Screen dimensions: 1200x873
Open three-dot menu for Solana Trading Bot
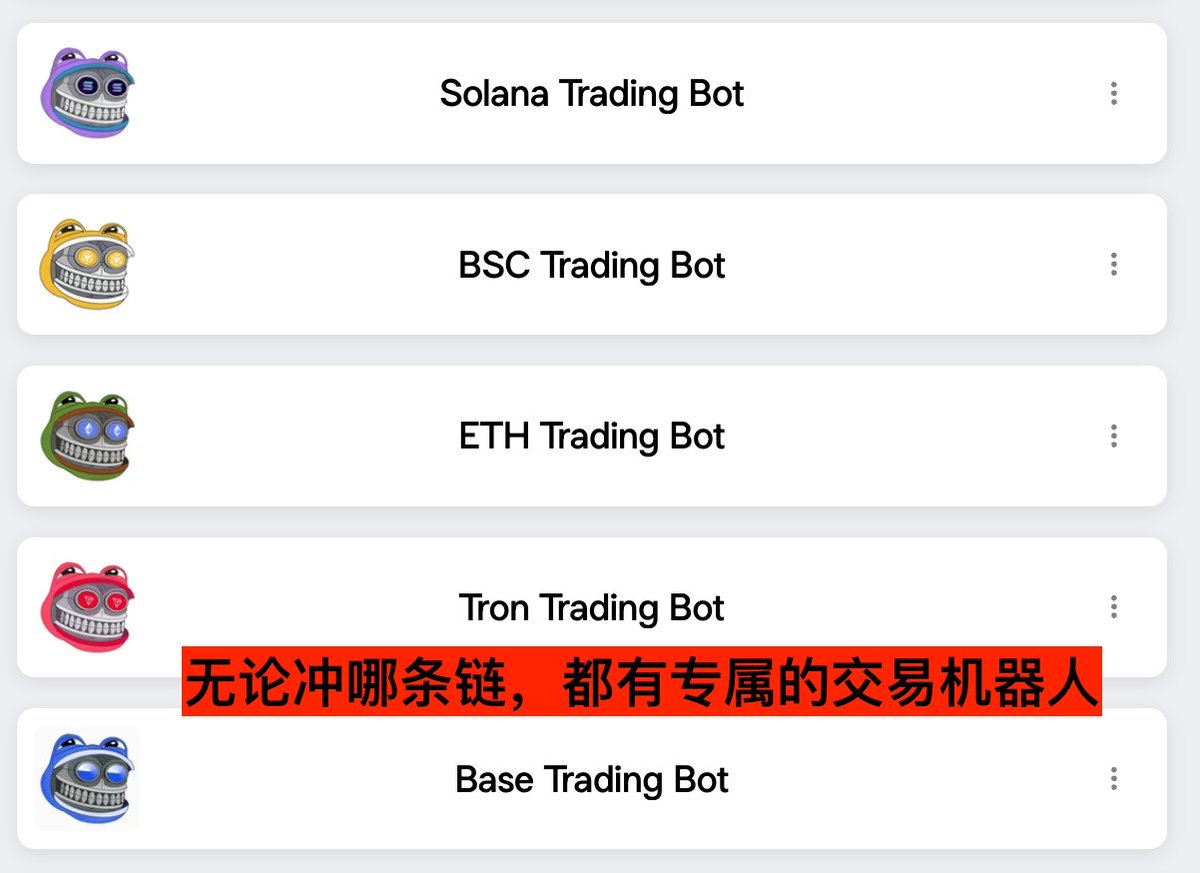click(1113, 94)
